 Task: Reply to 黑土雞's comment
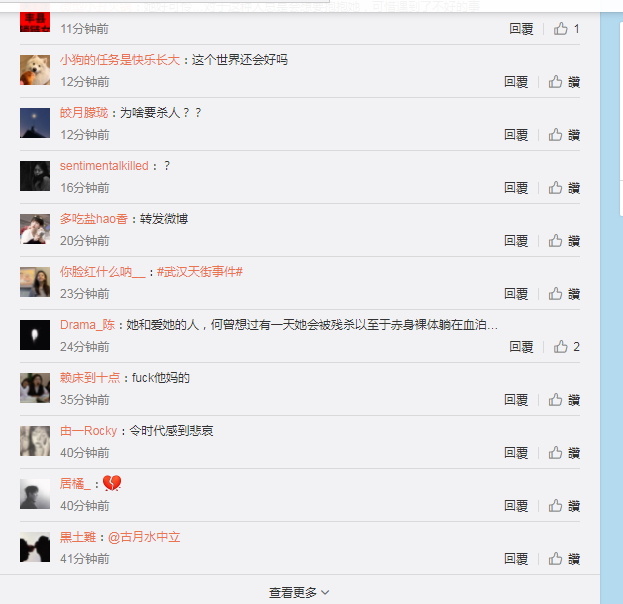tap(516, 559)
